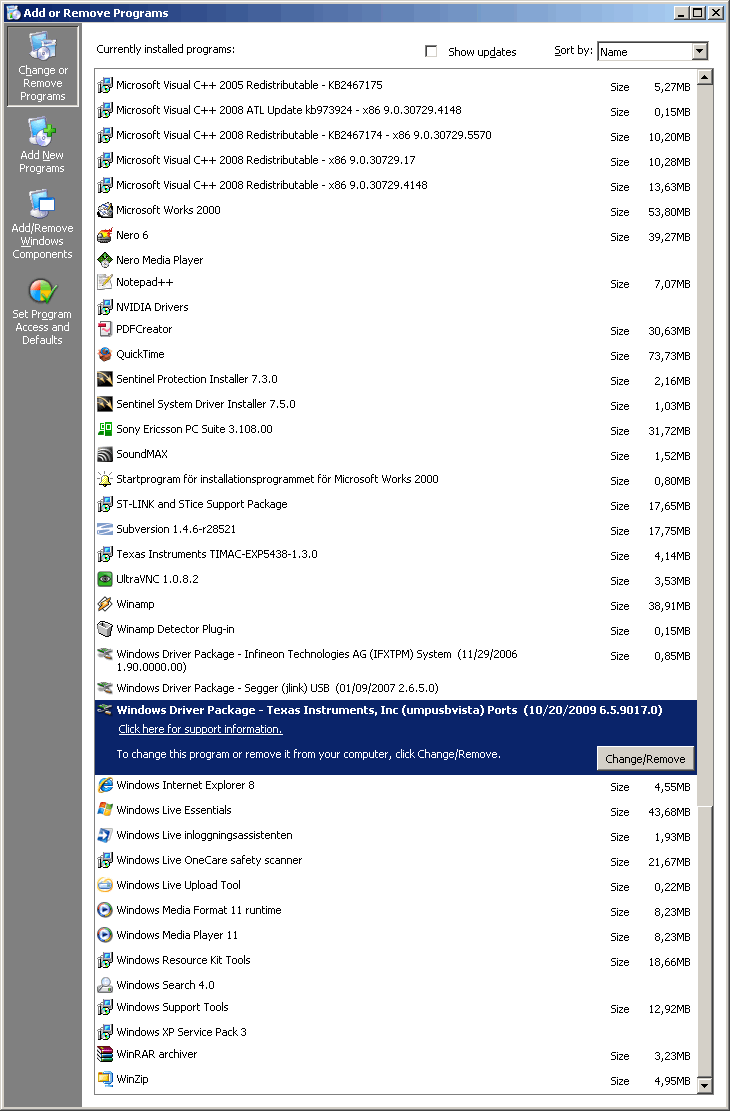
Task: Click the Windows Live Upload Tool icon
Action: [x=105, y=885]
